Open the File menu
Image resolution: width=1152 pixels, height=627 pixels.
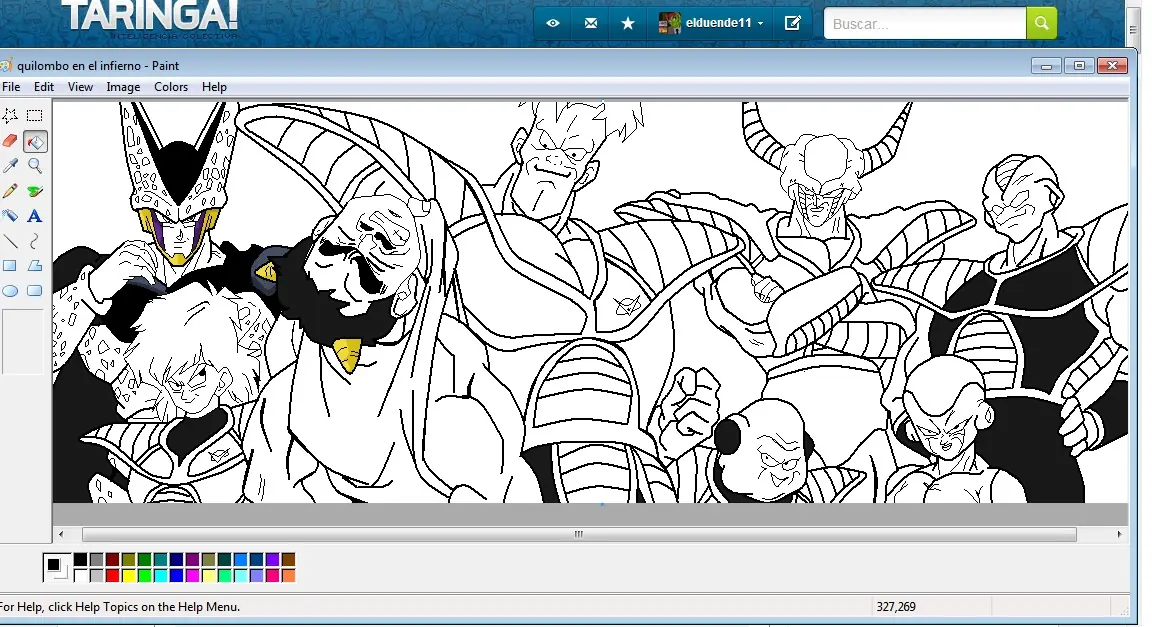[x=11, y=87]
